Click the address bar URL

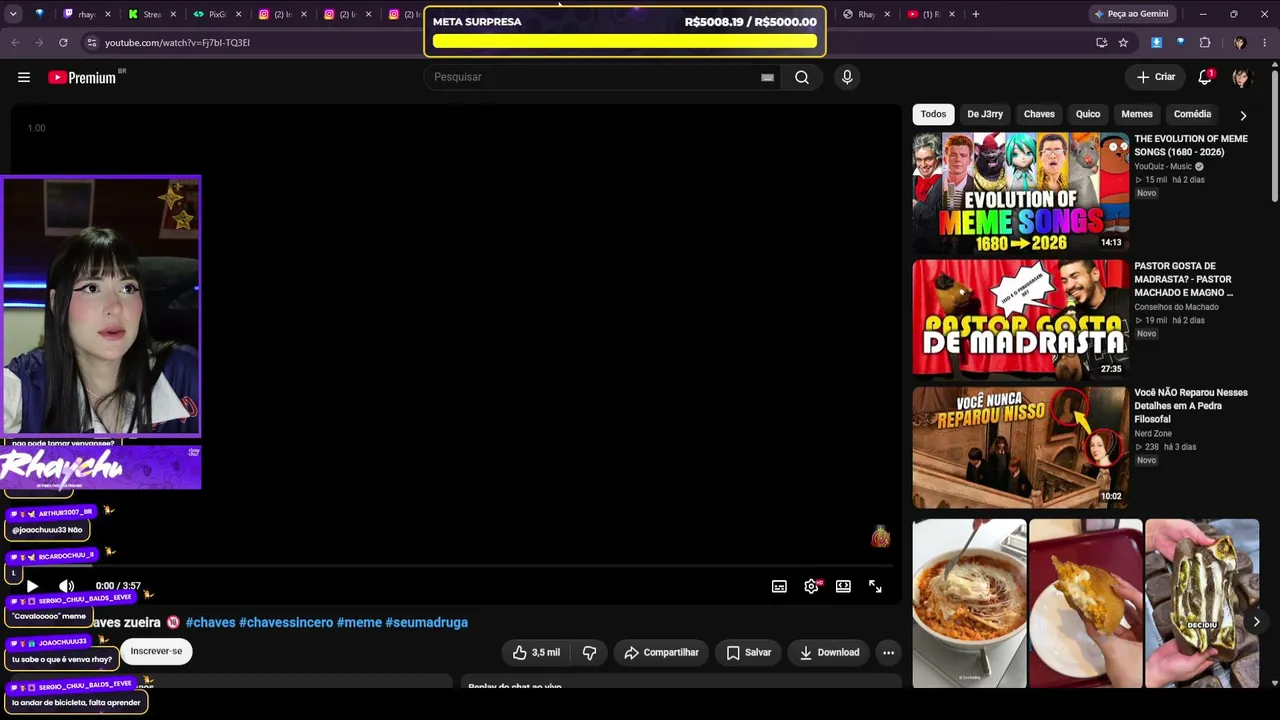point(178,43)
